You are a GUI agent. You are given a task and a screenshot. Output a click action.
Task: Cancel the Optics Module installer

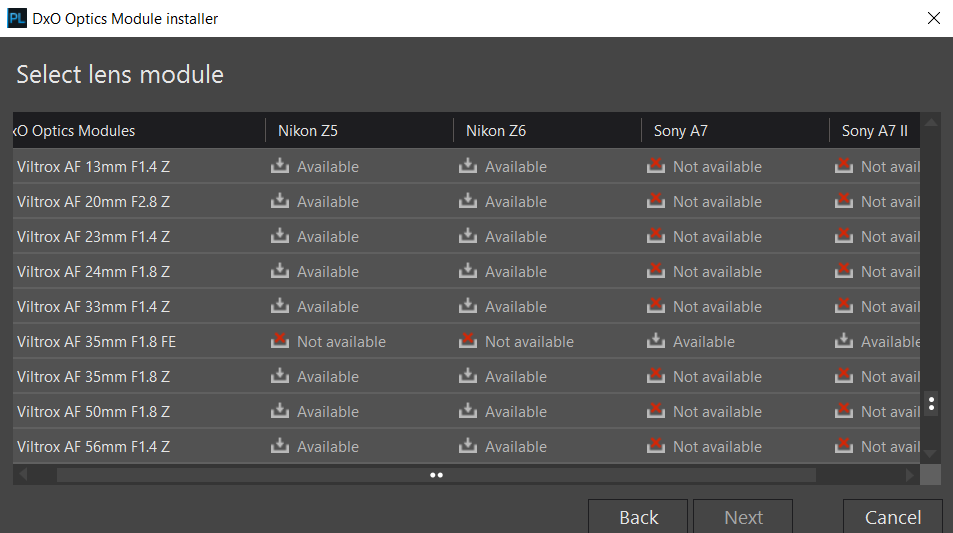click(893, 517)
